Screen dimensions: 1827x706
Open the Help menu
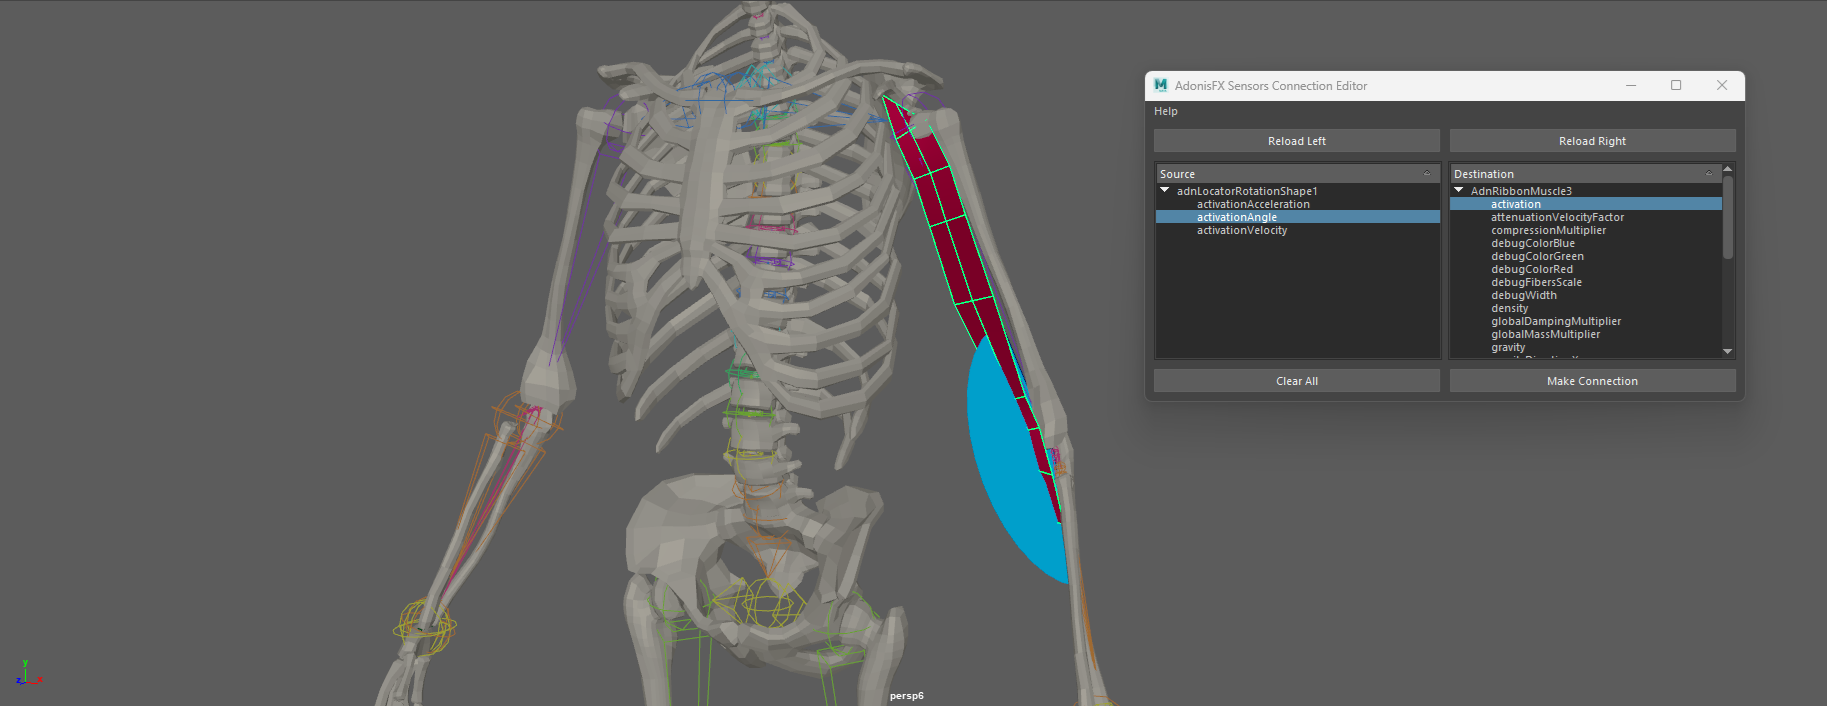pos(1166,111)
